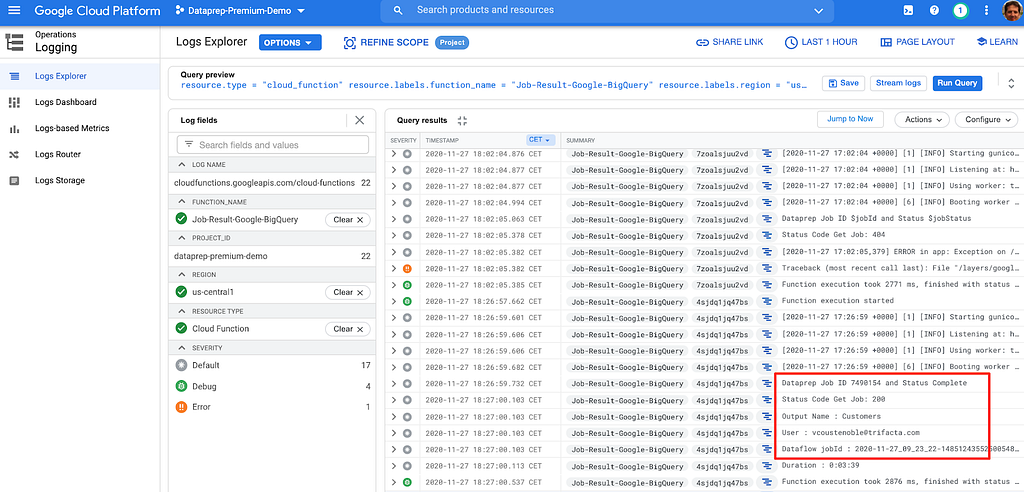This screenshot has height=492, width=1024.
Task: Collapse the FUNCTION_NAME section
Action: point(182,202)
